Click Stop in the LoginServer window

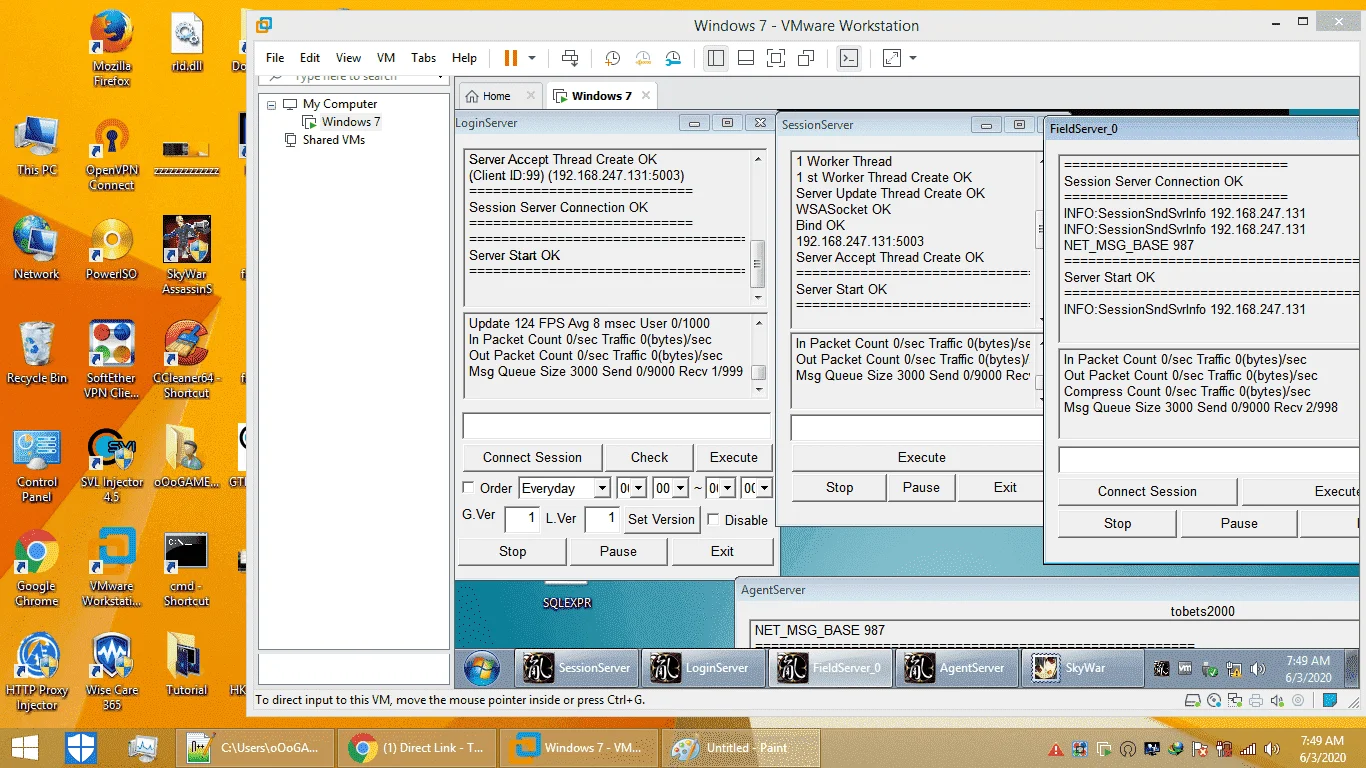[x=512, y=551]
